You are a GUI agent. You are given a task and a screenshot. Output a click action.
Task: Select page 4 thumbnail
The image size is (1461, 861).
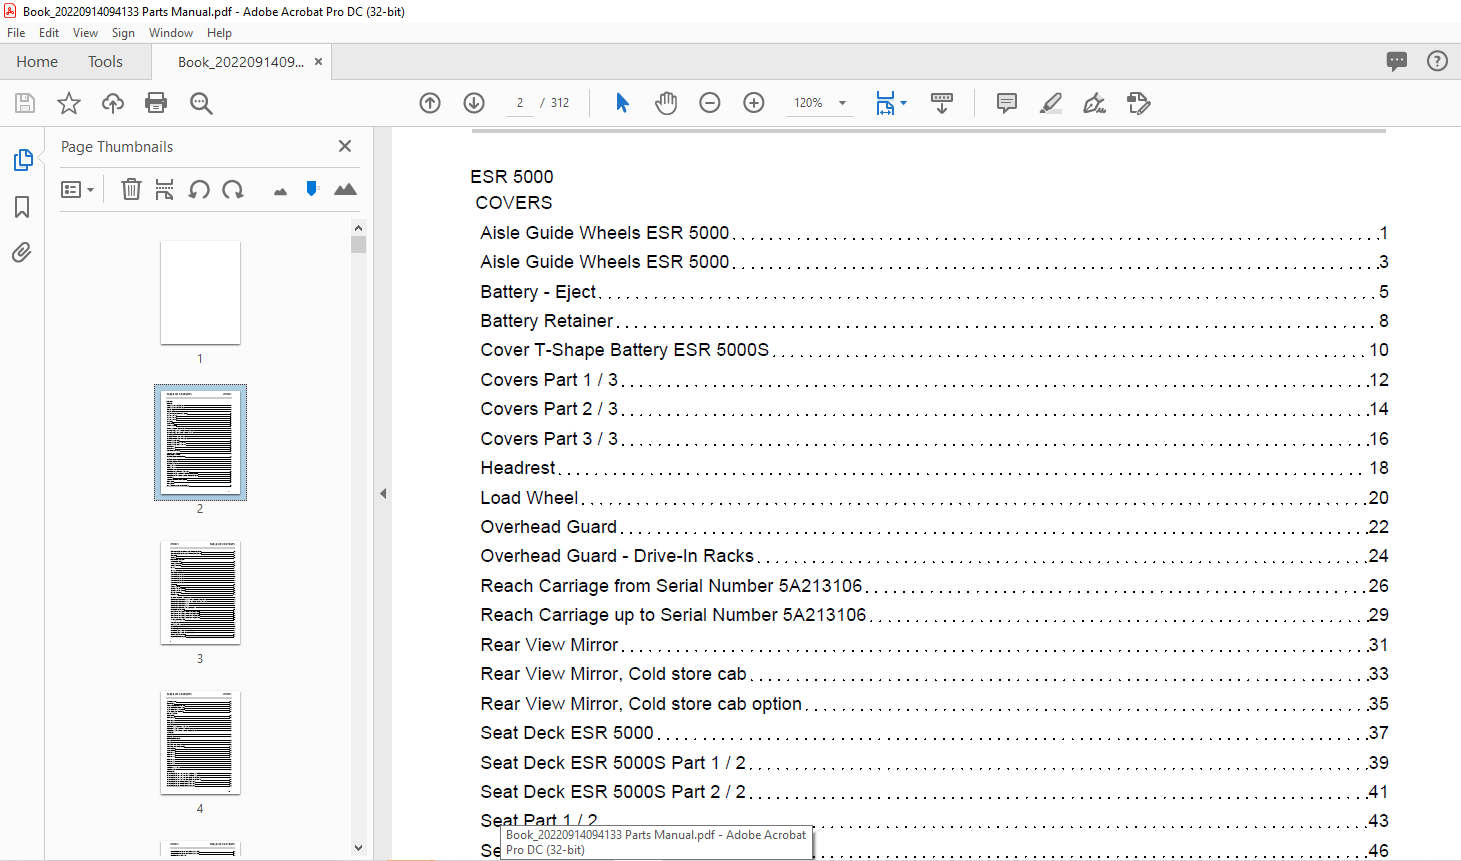(x=200, y=743)
